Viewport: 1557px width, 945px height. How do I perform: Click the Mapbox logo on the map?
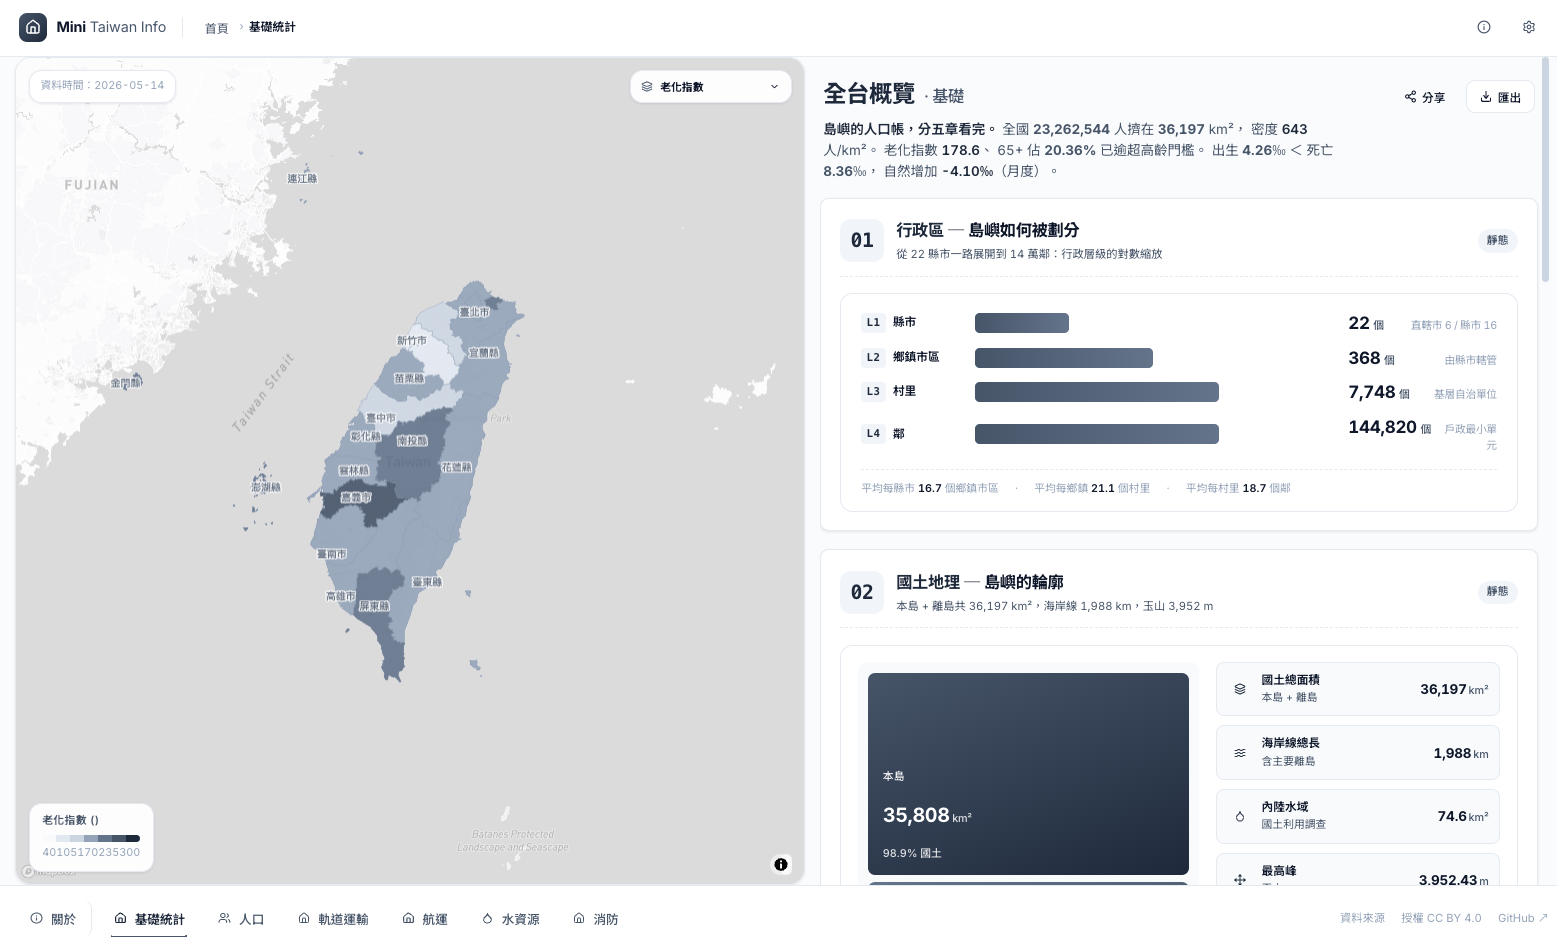pyautogui.click(x=49, y=871)
